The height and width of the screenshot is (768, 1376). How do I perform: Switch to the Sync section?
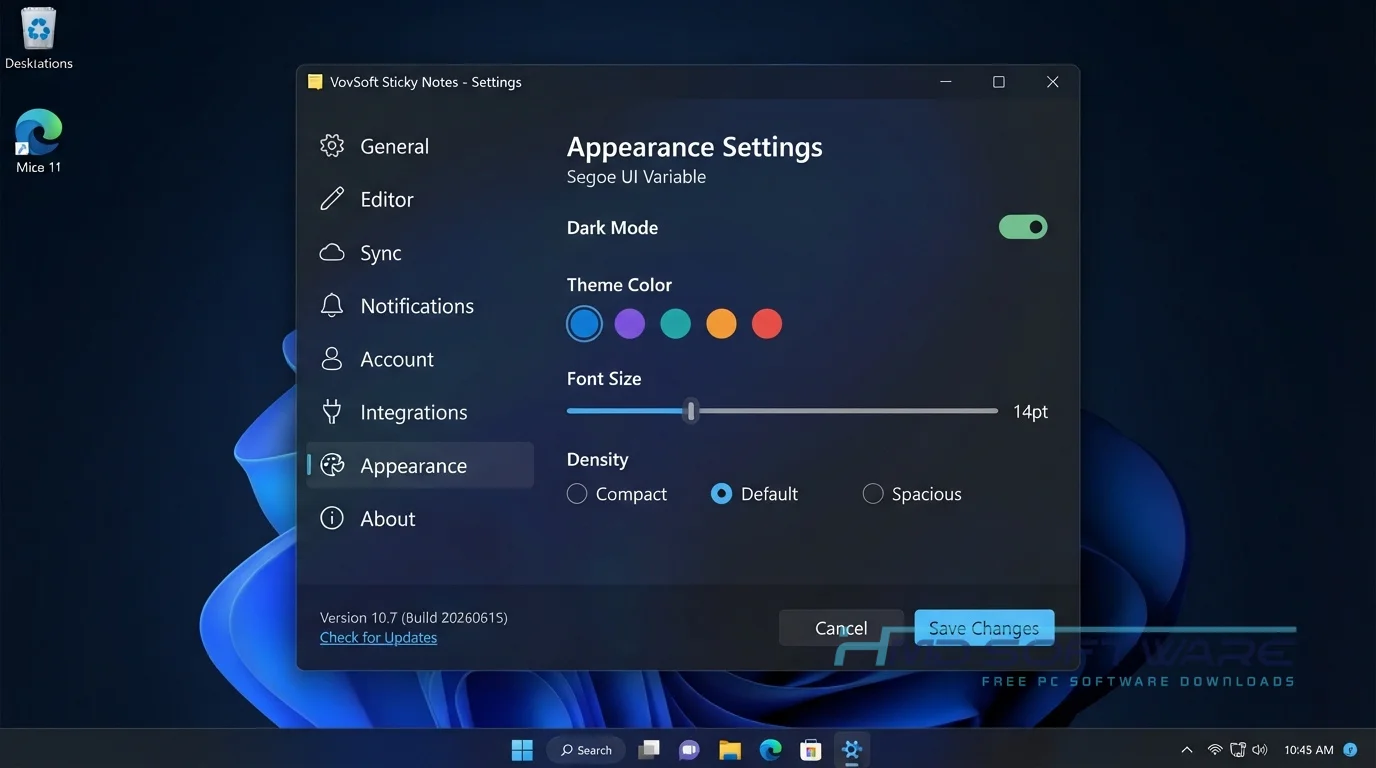420,253
